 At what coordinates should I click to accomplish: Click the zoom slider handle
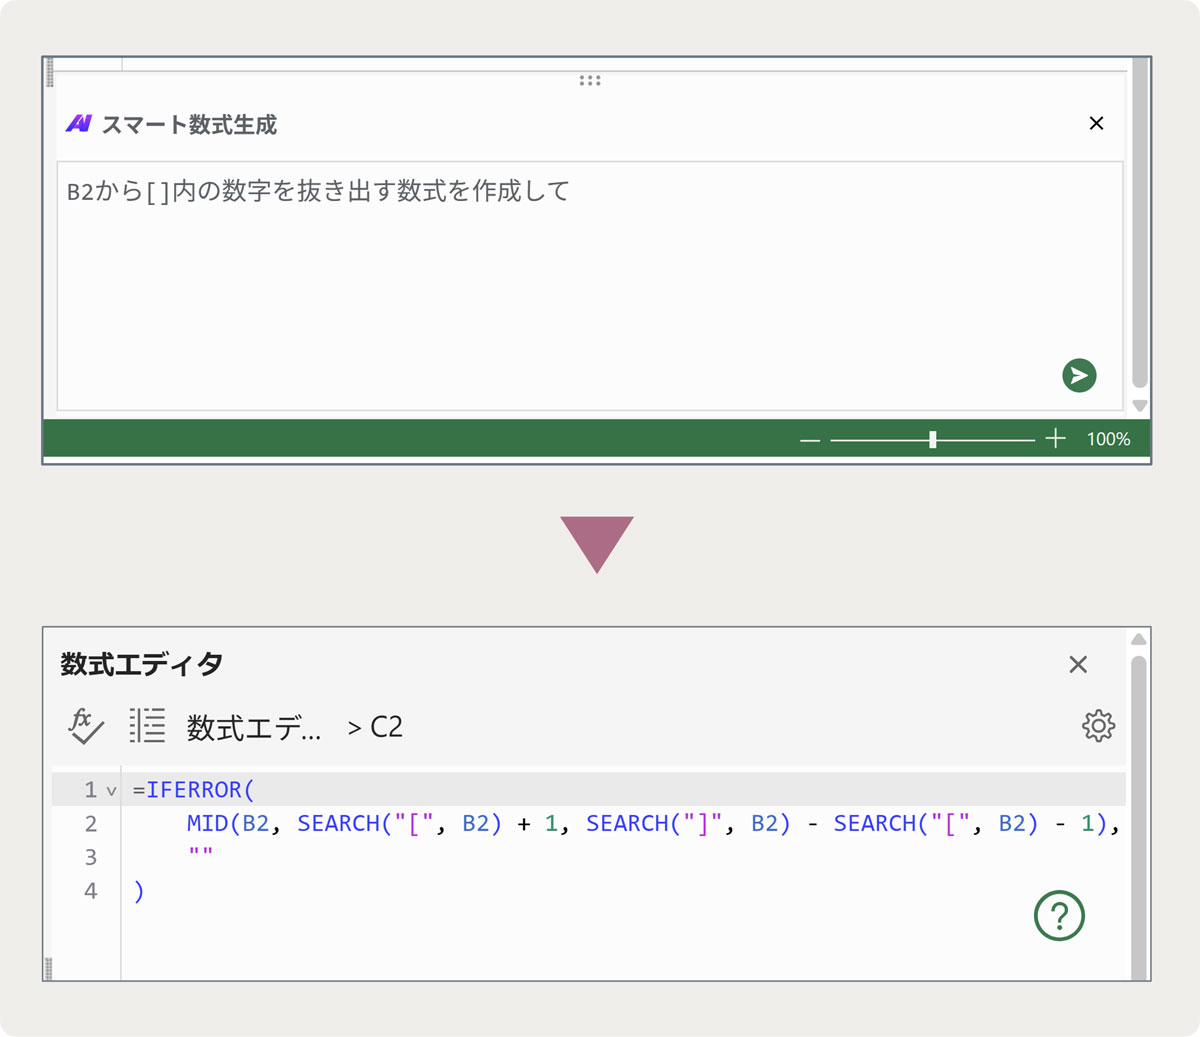point(932,439)
